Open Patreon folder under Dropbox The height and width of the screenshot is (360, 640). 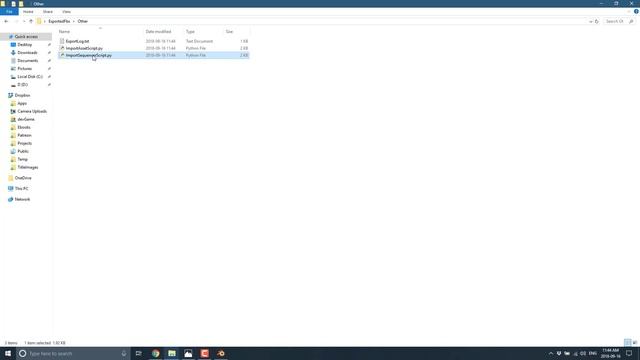click(24, 135)
